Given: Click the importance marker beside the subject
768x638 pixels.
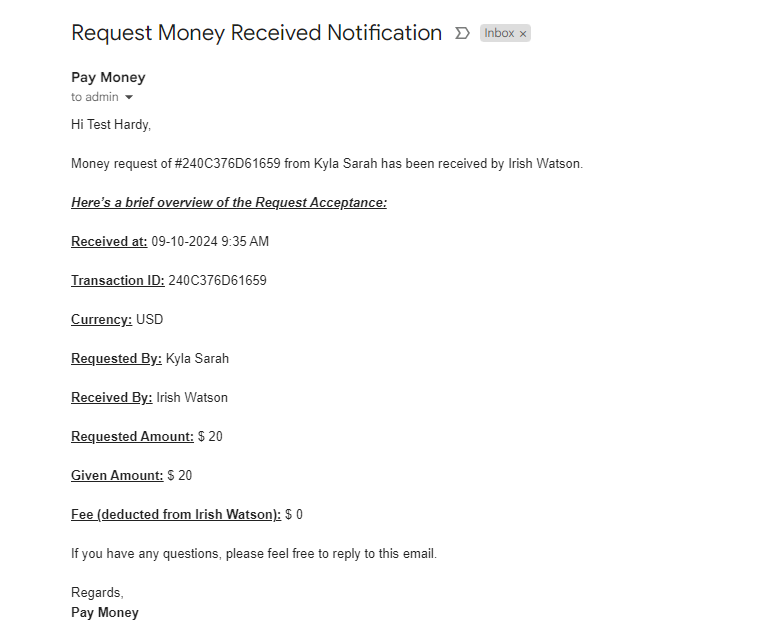Looking at the screenshot, I should (462, 33).
